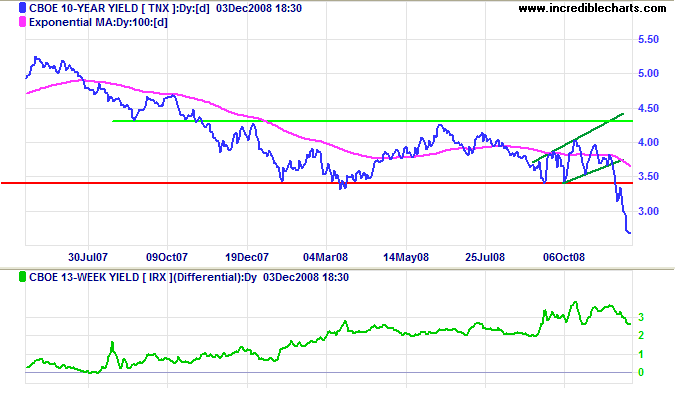Click the 0 value on differential scale
This screenshot has width=675, height=395.
(641, 372)
